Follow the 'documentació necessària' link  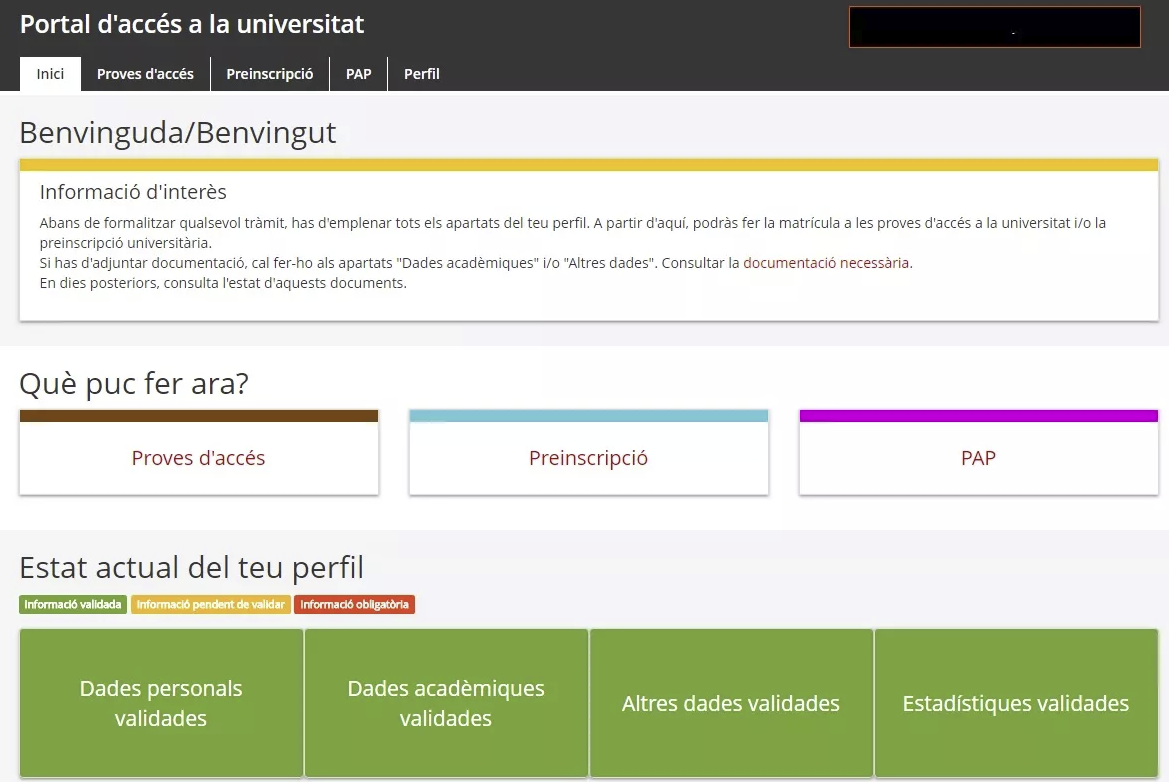pyautogui.click(x=826, y=263)
